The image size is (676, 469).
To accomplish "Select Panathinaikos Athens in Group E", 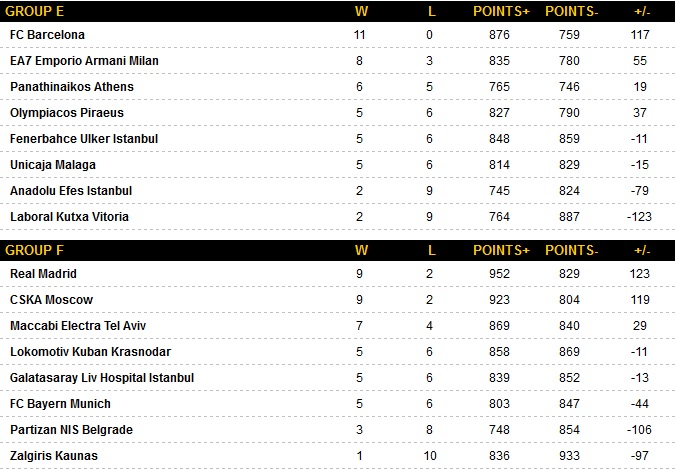I will click(x=71, y=87).
